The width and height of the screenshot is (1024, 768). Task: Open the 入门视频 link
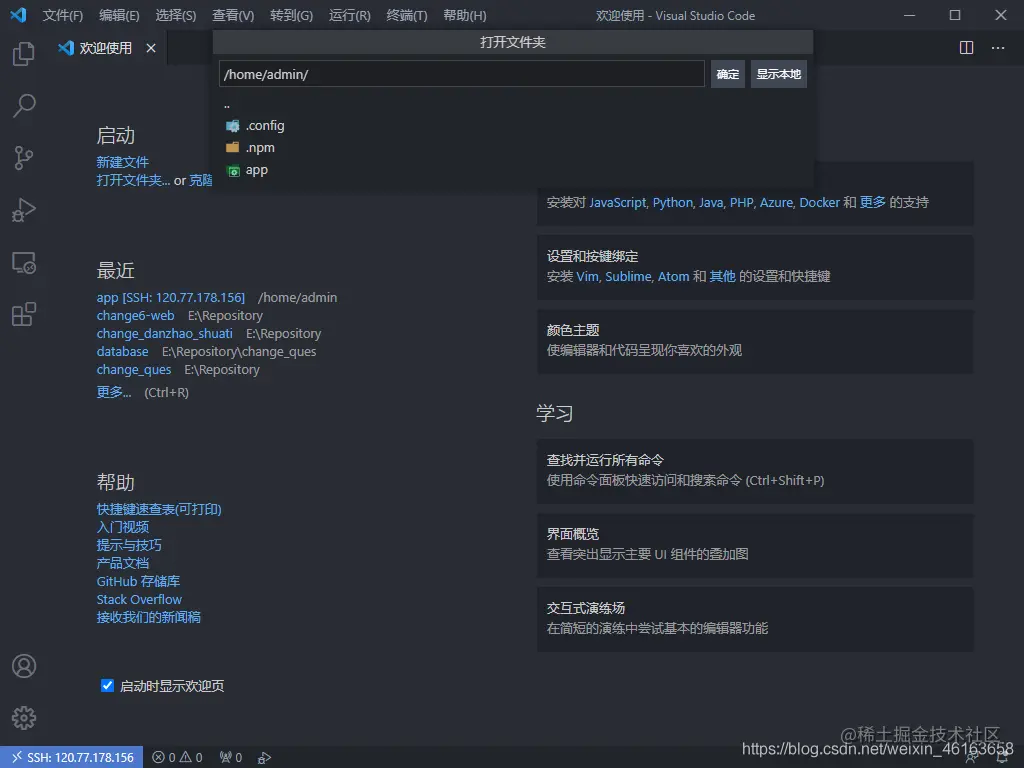click(x=123, y=527)
